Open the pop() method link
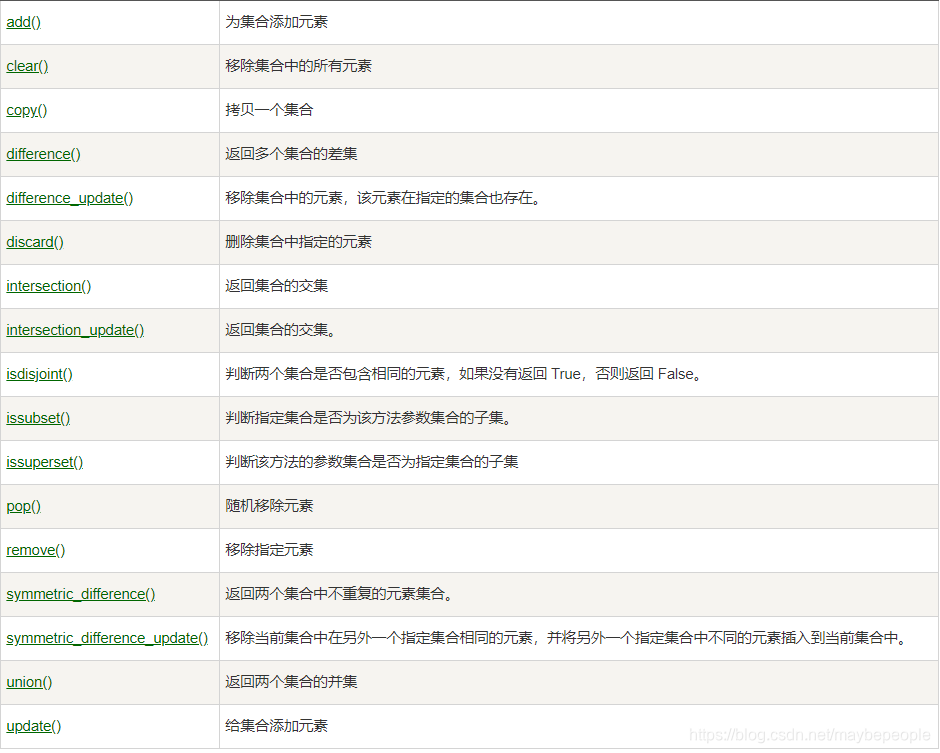 (x=23, y=507)
